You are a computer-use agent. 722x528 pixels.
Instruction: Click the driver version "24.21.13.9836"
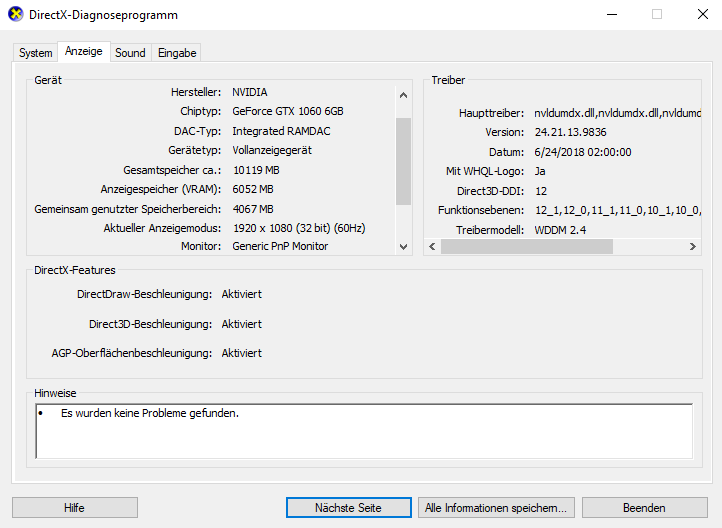pos(571,133)
